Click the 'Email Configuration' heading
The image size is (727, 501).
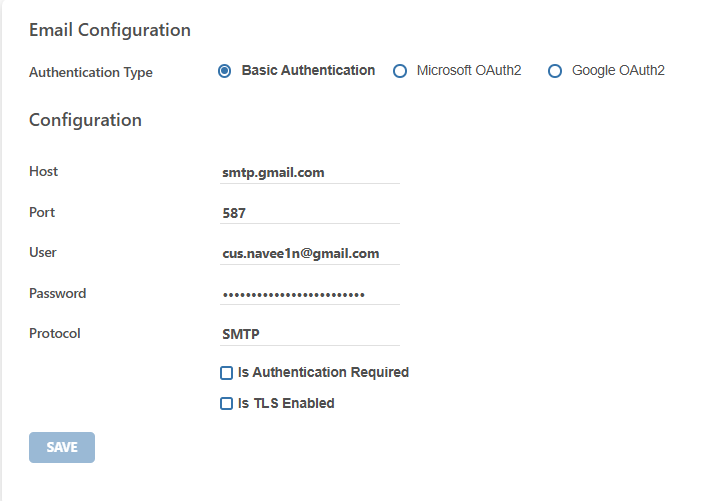tap(110, 30)
